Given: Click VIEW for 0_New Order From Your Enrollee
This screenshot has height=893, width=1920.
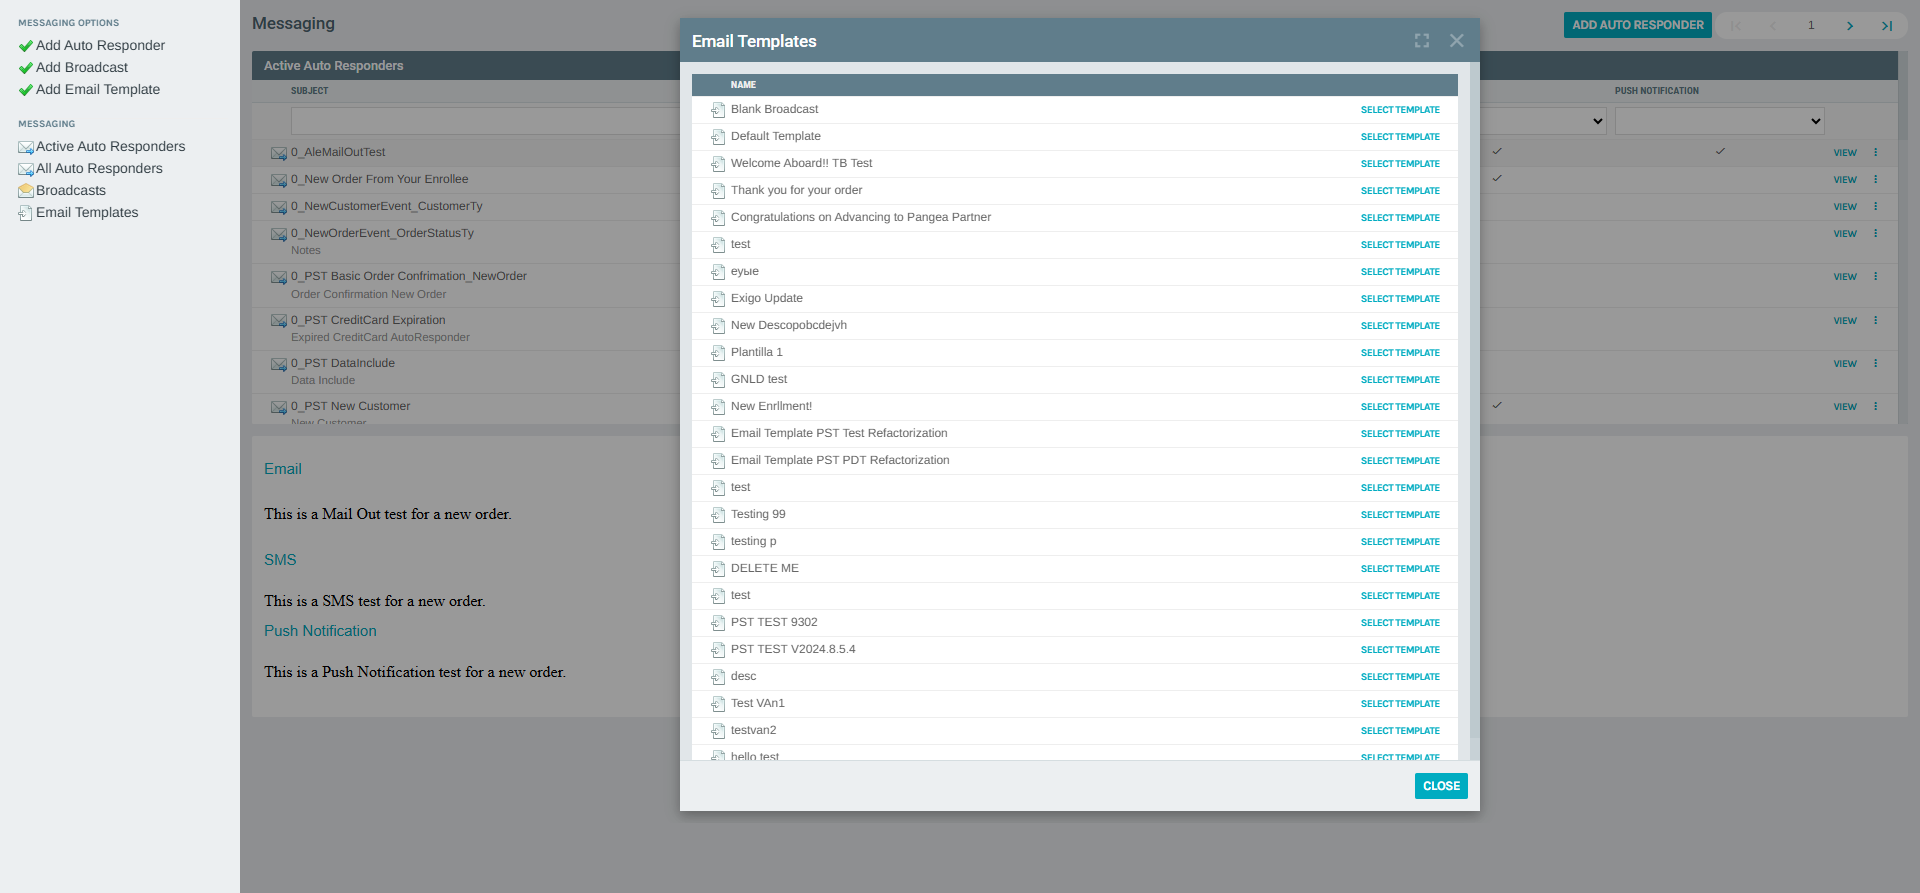Looking at the screenshot, I should point(1845,180).
